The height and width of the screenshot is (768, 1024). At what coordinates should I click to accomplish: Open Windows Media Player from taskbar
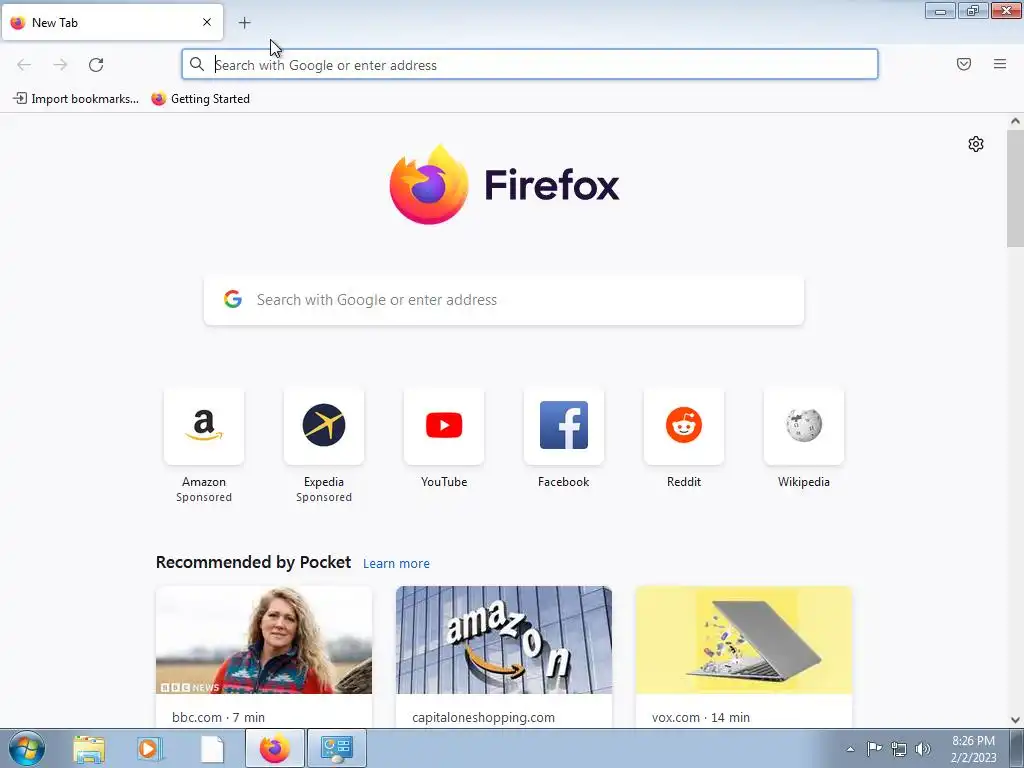150,749
